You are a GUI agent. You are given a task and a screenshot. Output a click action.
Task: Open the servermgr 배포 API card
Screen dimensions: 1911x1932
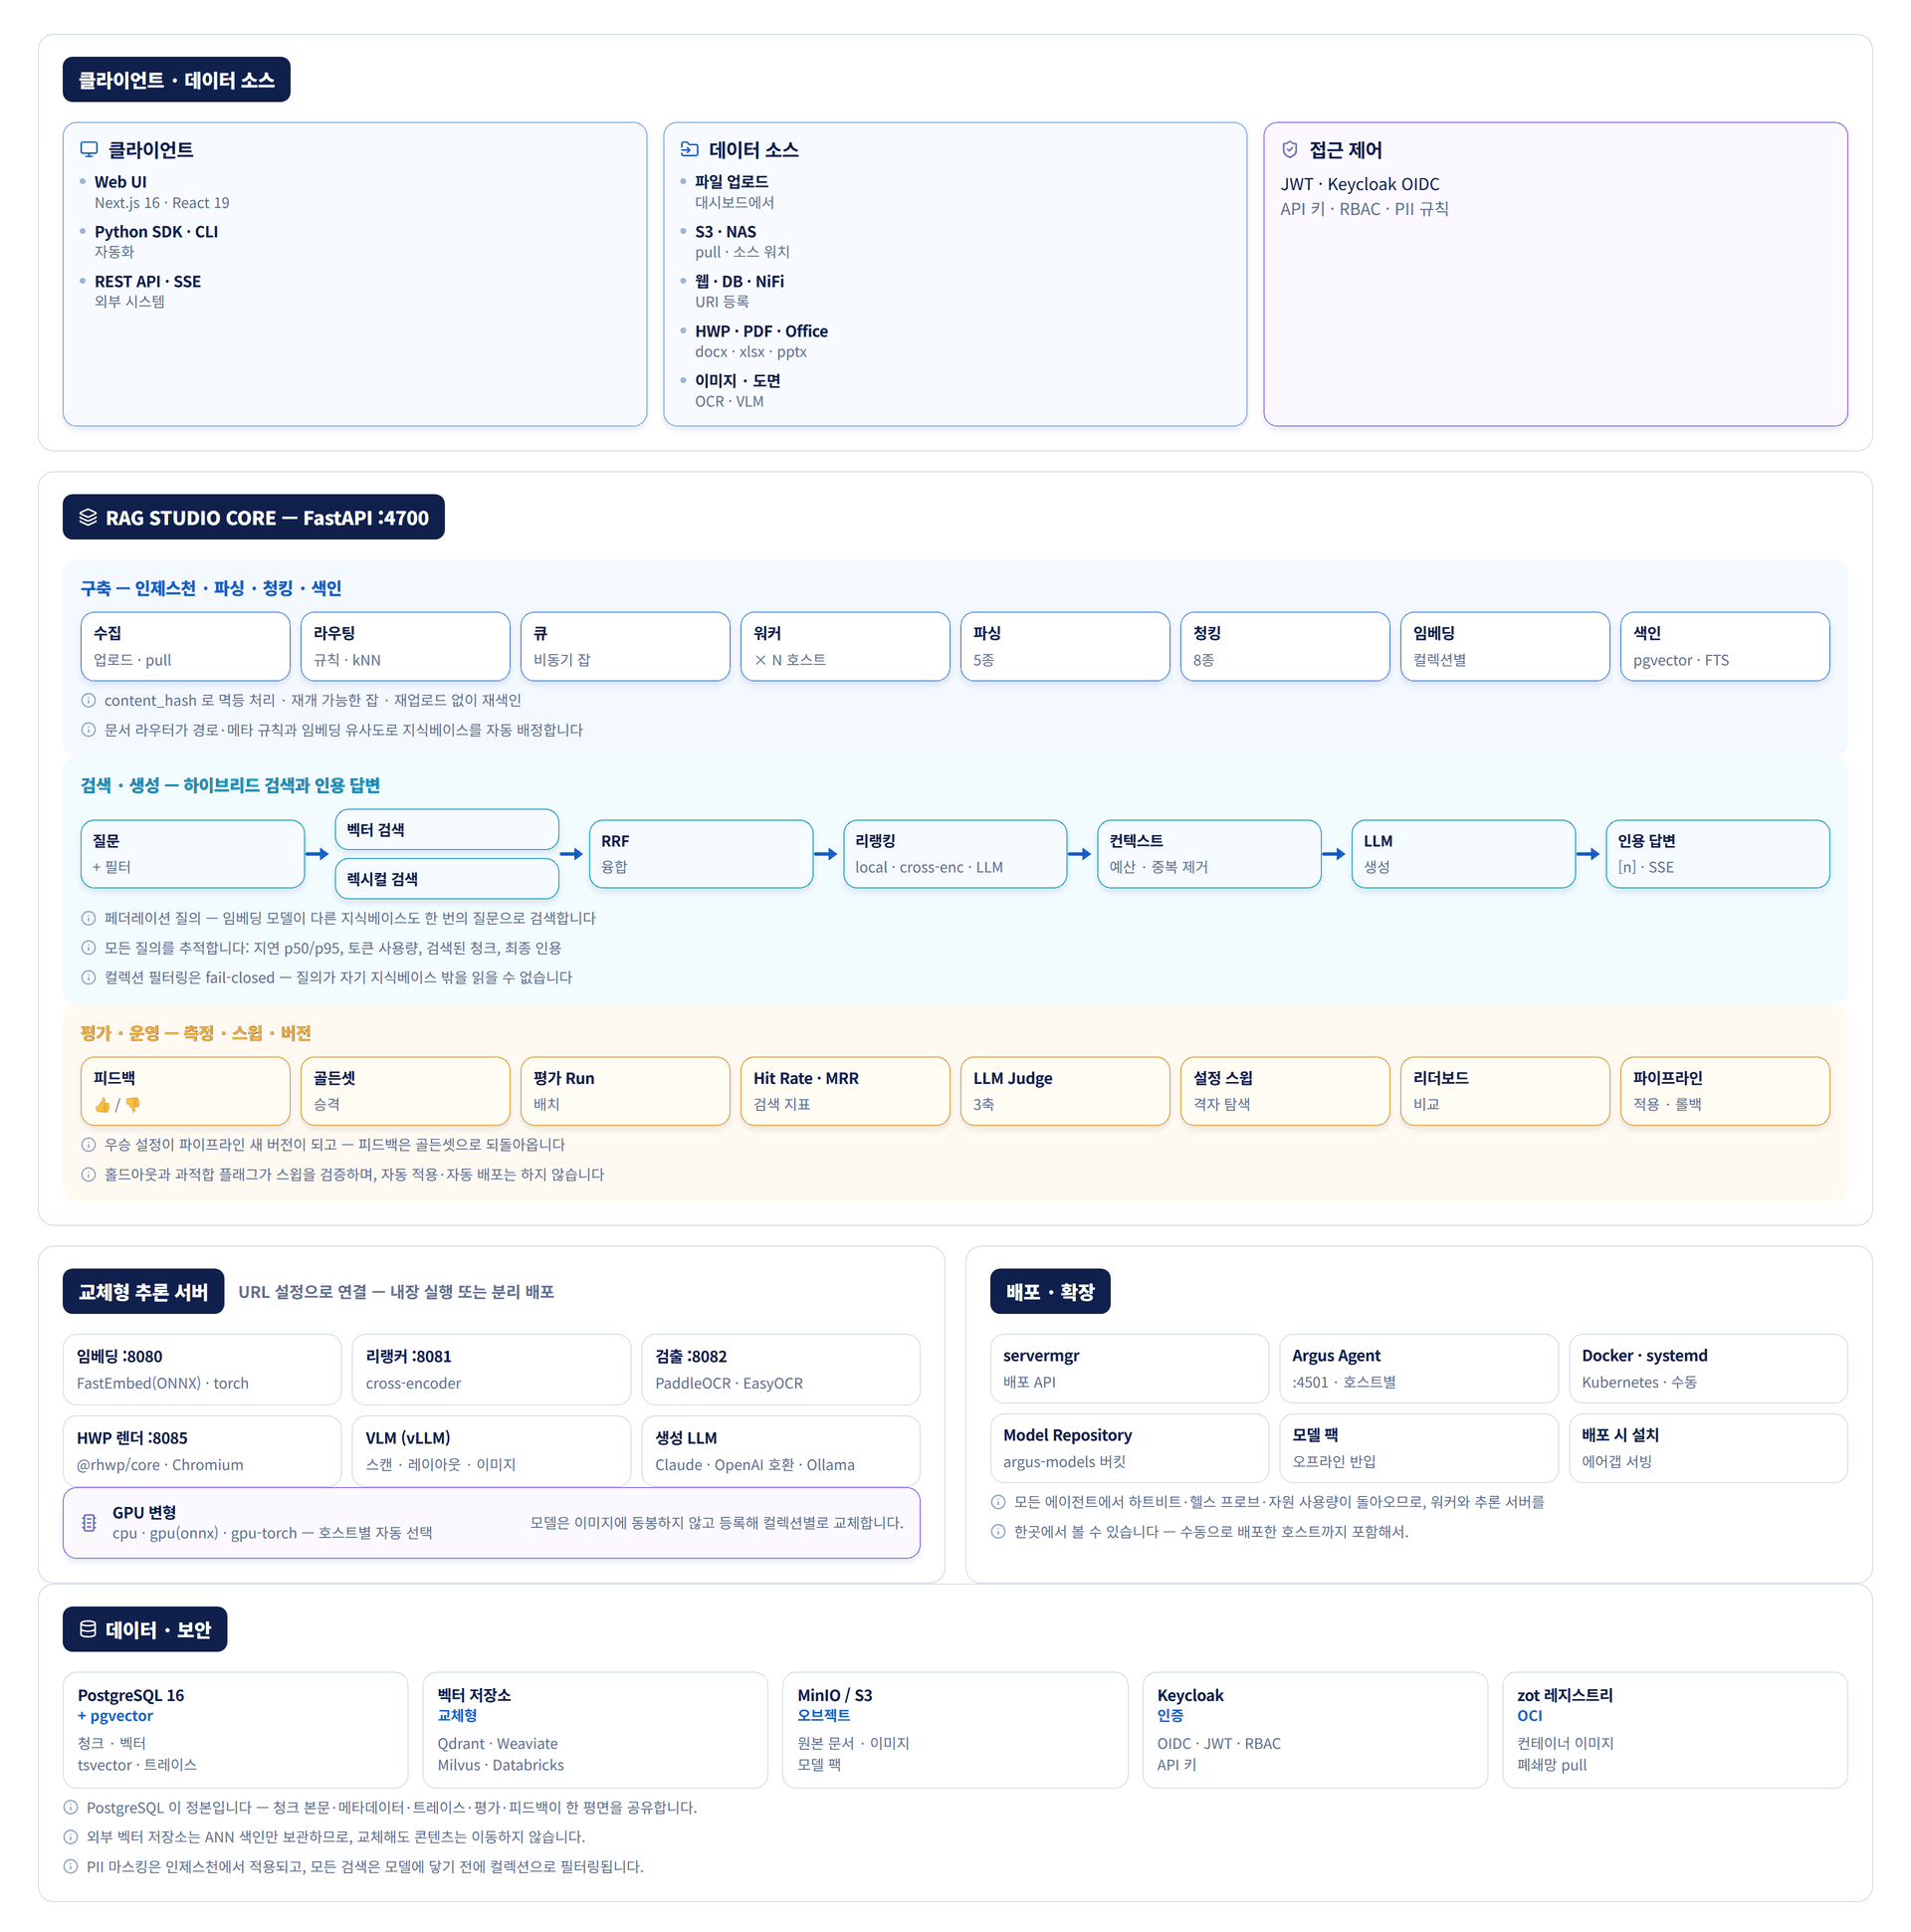point(1129,1368)
